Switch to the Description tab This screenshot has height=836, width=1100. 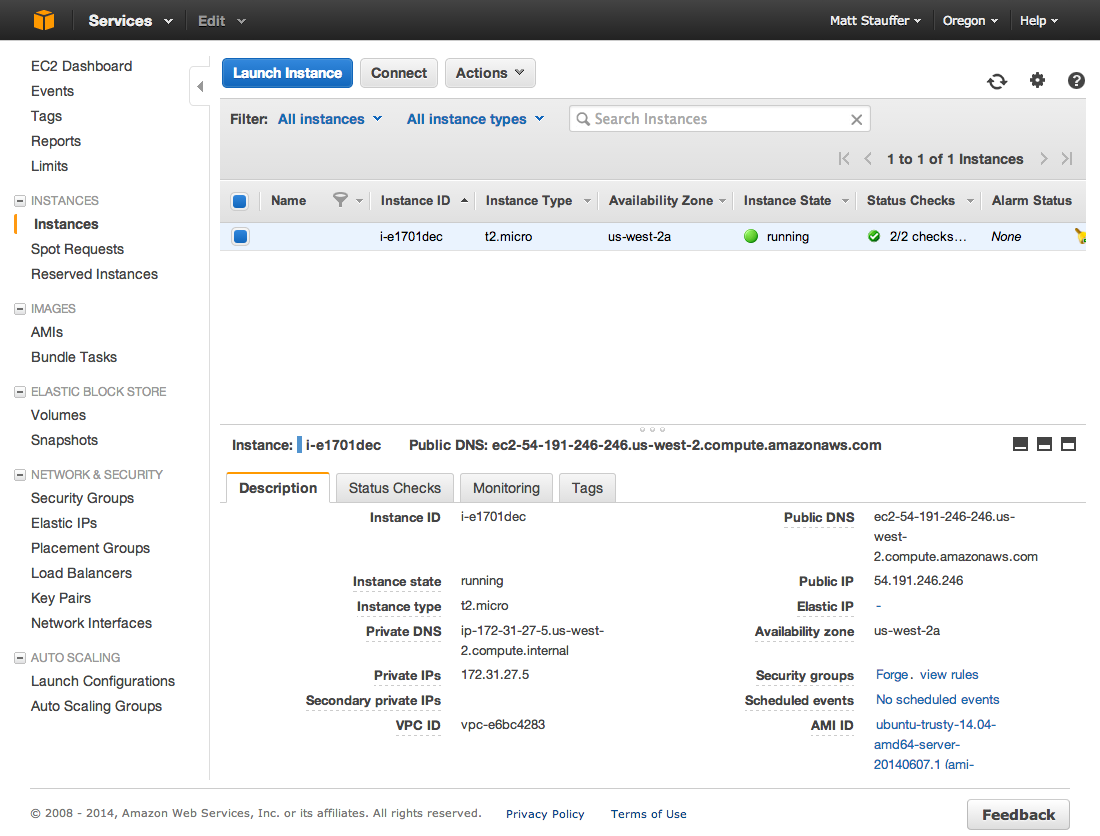pyautogui.click(x=278, y=488)
